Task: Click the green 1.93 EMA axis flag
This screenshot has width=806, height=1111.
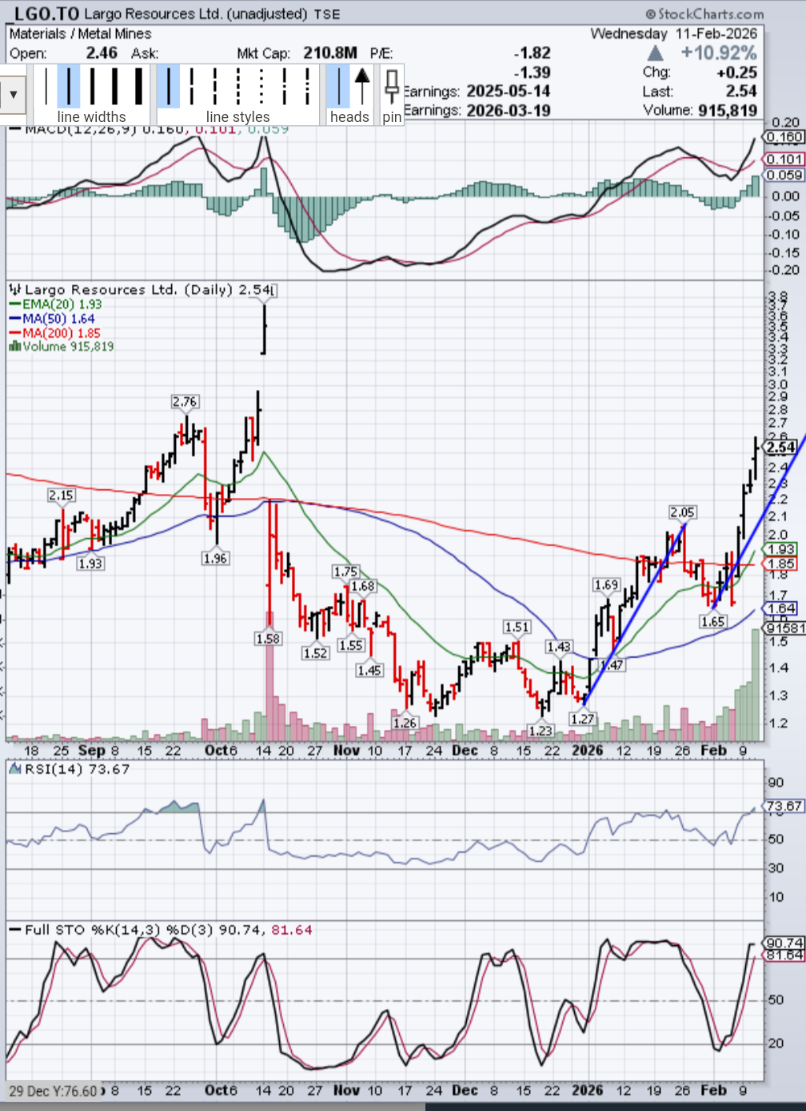Action: click(x=780, y=549)
